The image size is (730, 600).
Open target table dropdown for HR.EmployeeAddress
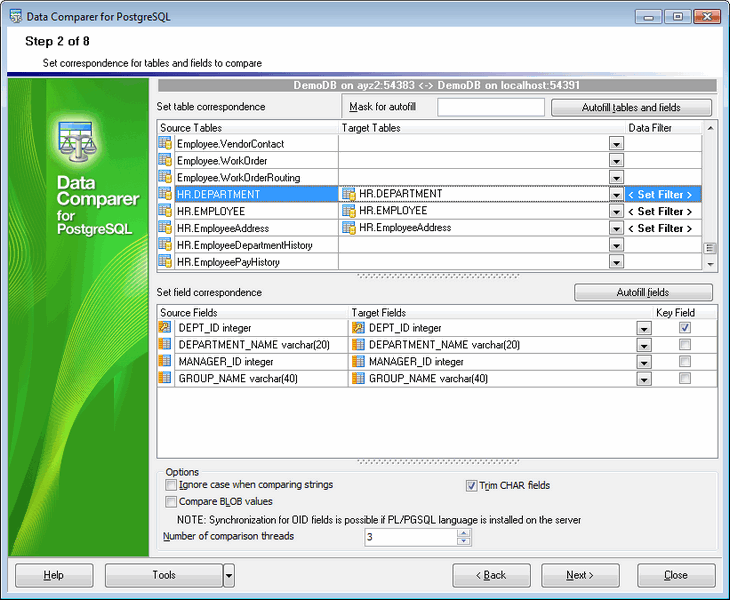[616, 228]
